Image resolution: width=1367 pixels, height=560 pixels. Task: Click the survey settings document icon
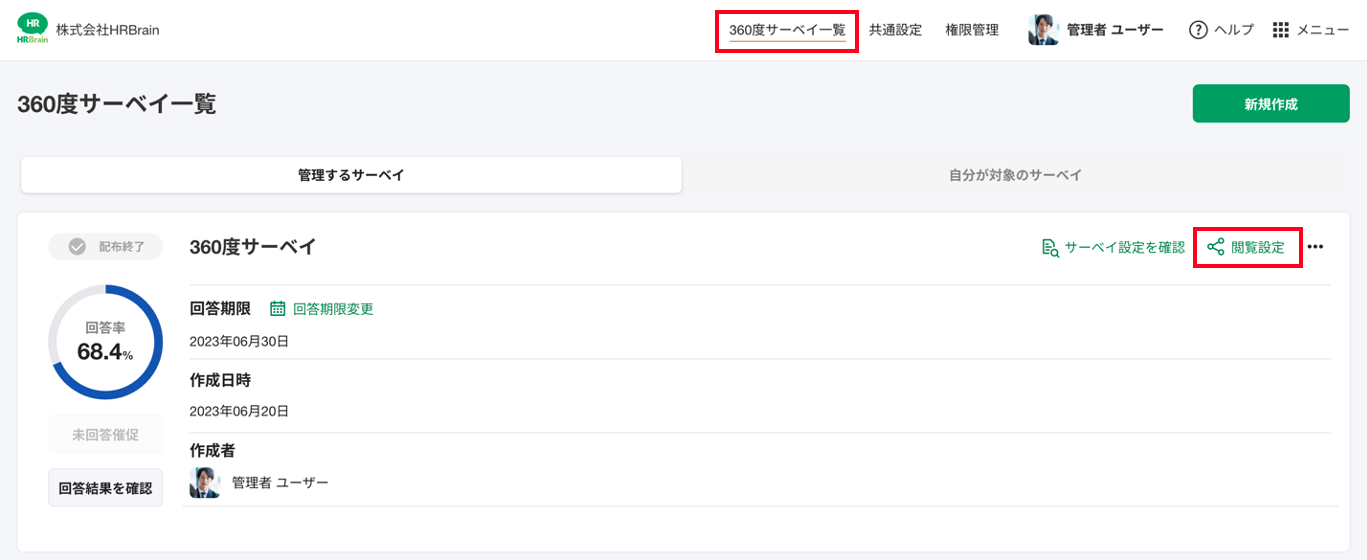click(x=1050, y=247)
